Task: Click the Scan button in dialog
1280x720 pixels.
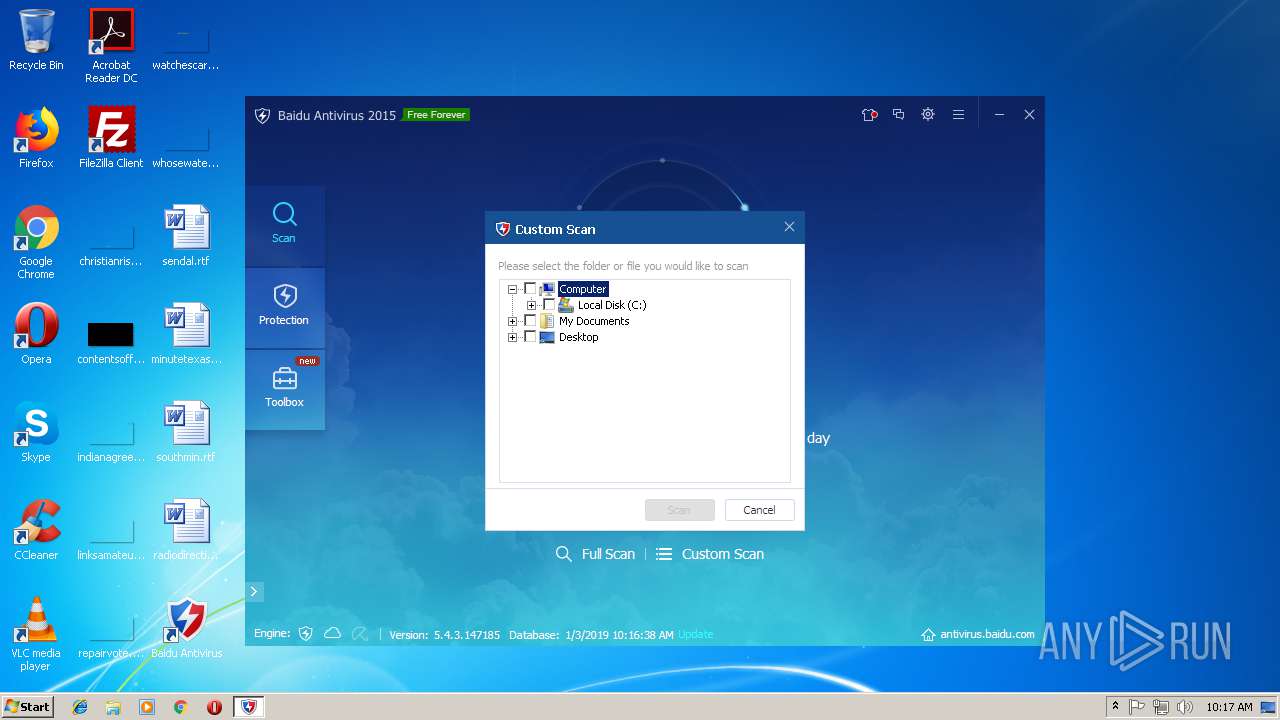Action: coord(679,510)
